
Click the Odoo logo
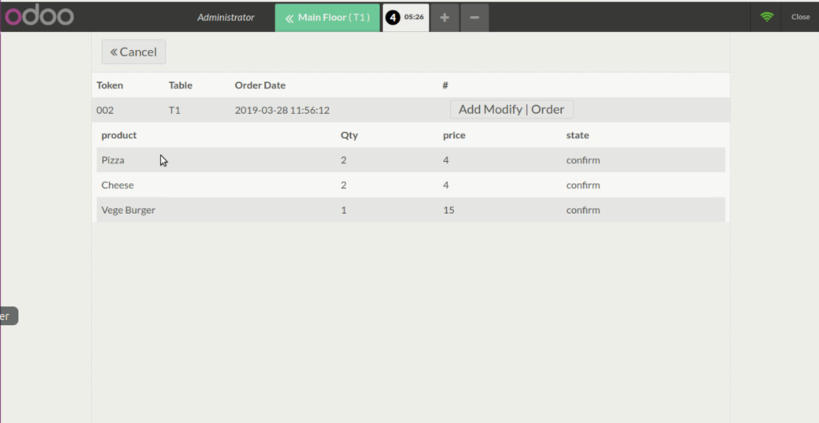39,16
